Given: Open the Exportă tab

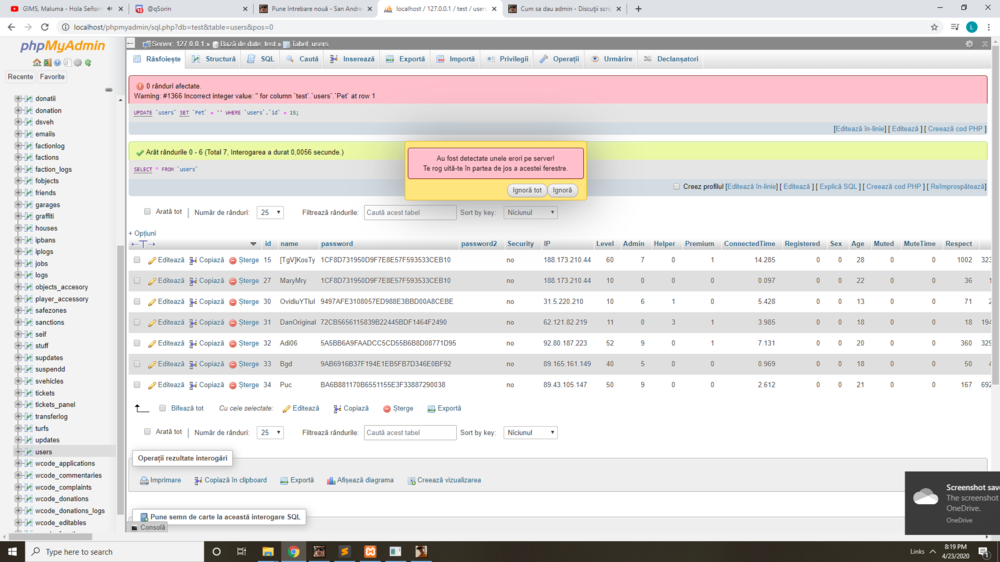Looking at the screenshot, I should pos(406,59).
